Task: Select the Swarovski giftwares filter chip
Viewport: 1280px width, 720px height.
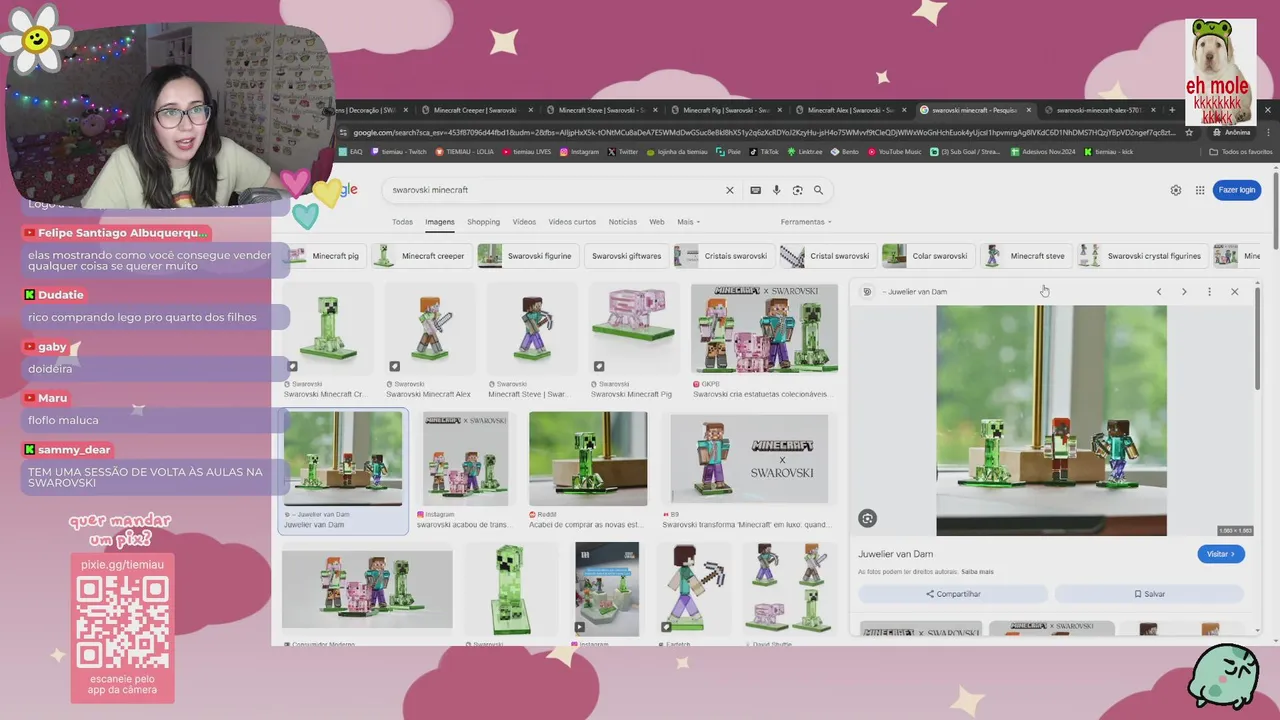Action: pos(626,256)
